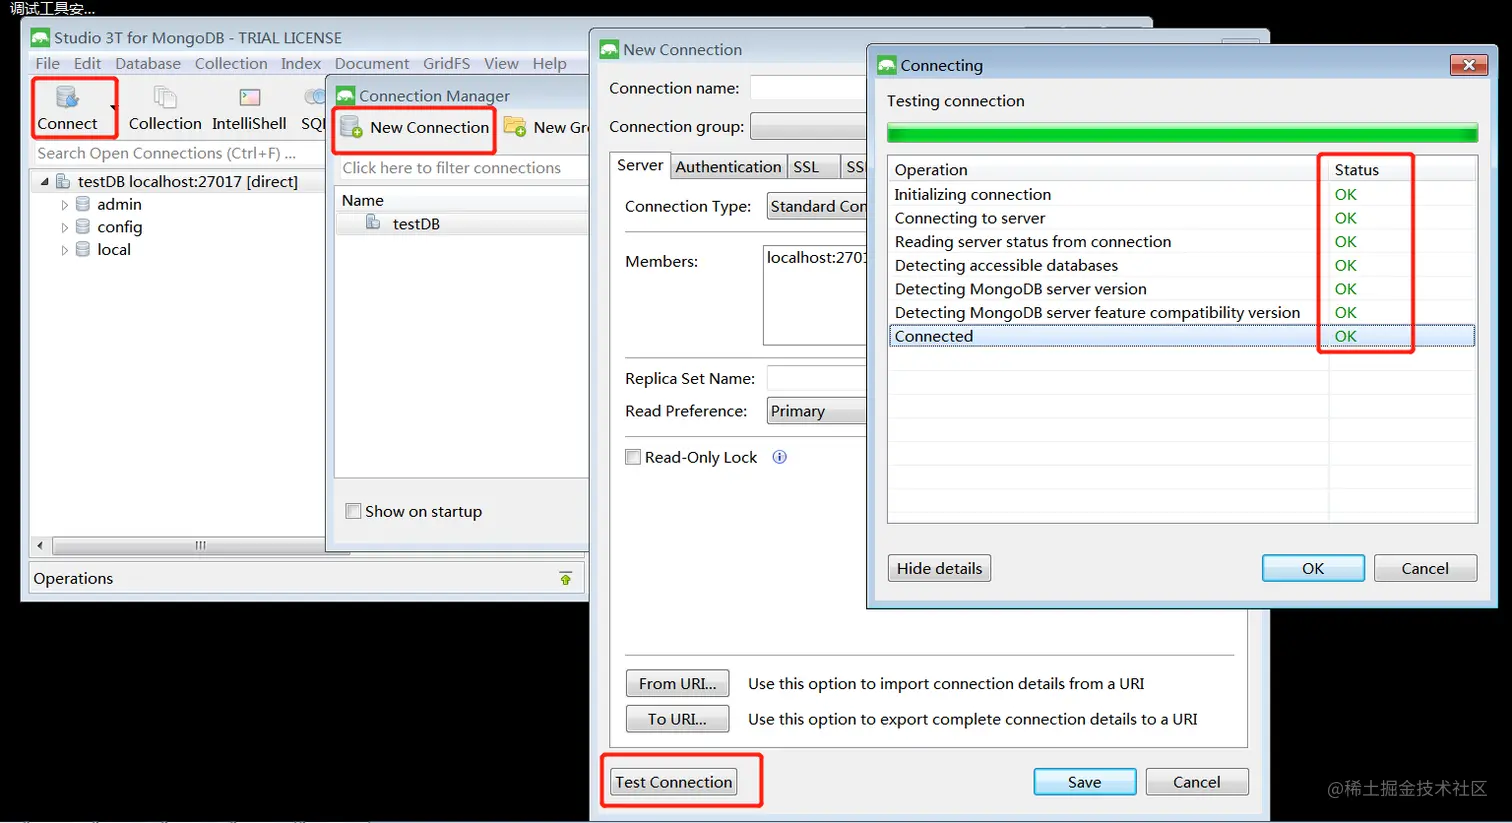Click the scrollbar left arrow in connection tree
This screenshot has width=1512, height=823.
[x=40, y=546]
